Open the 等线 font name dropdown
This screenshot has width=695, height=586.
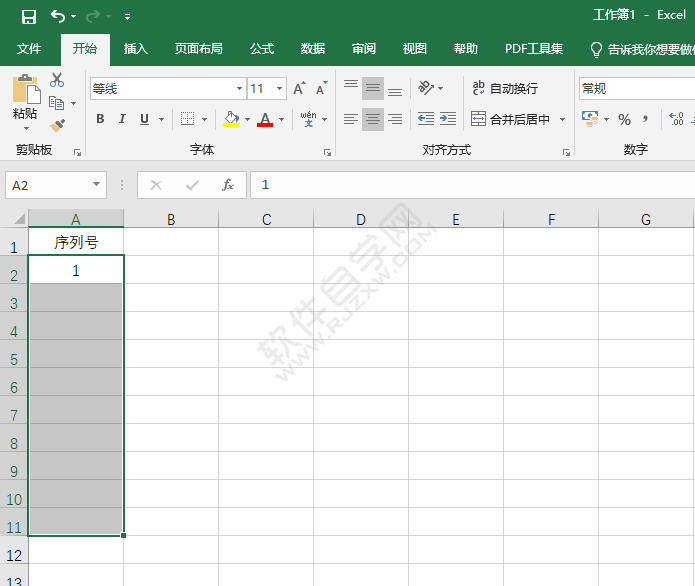[239, 89]
